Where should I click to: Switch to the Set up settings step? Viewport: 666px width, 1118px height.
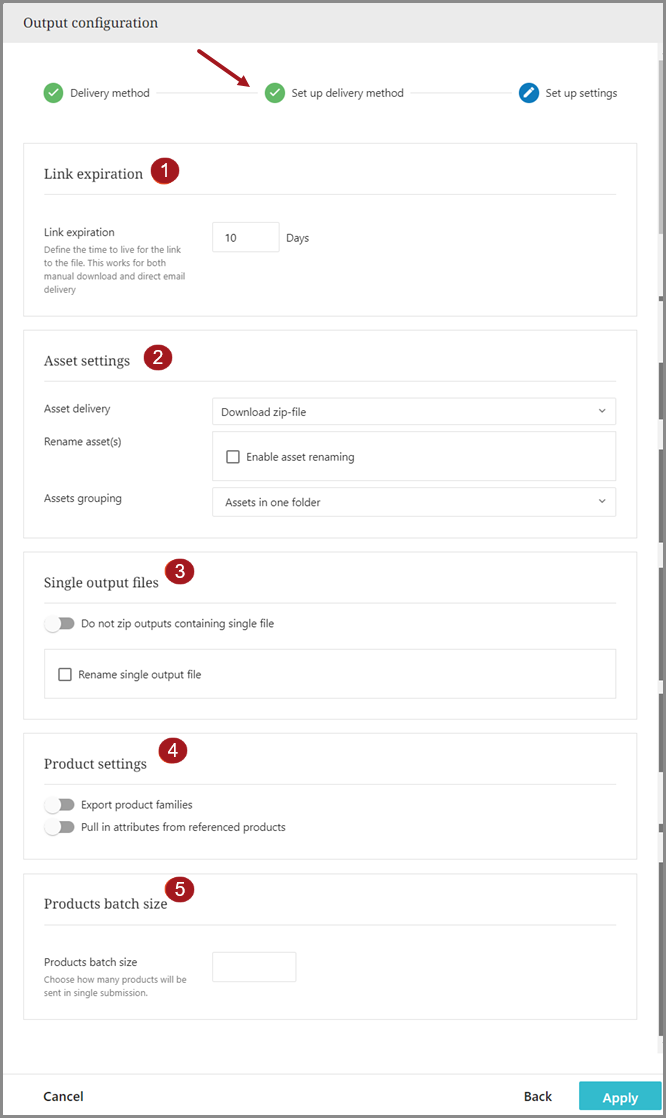(x=581, y=93)
